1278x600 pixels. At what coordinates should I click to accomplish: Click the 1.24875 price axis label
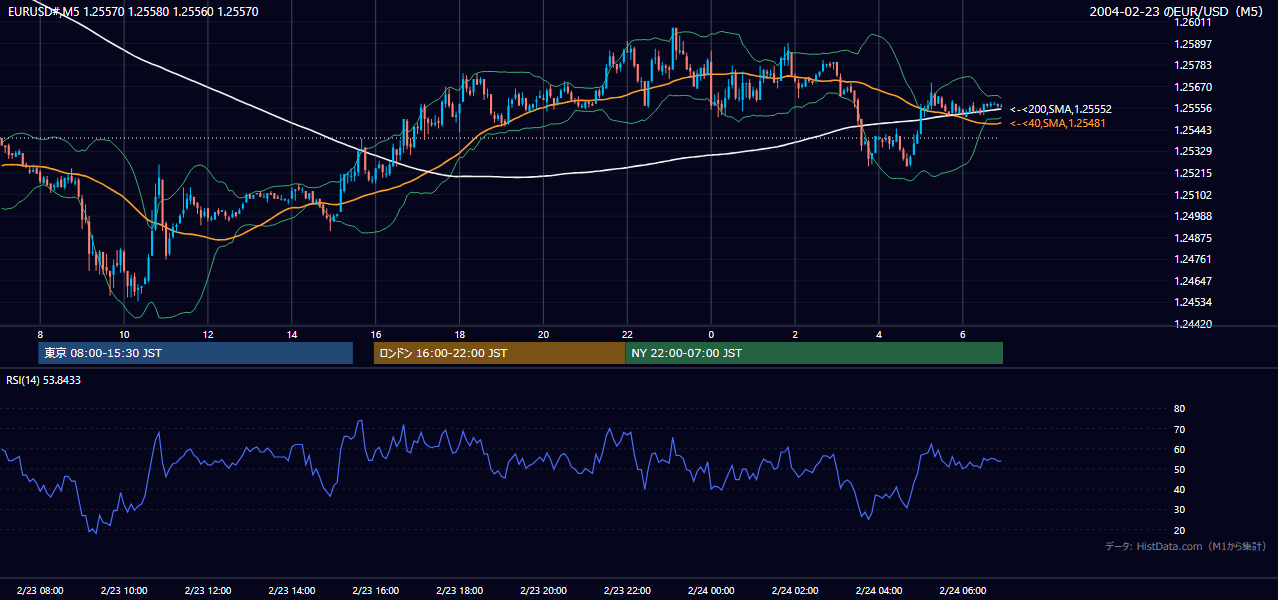[1194, 238]
